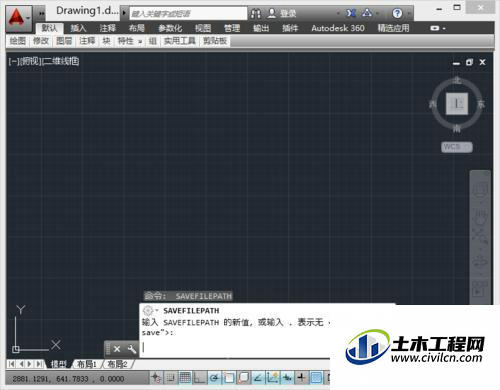Toggle Transparency display in status bar
This screenshot has width=500, height=390.
pyautogui.click(x=316, y=378)
